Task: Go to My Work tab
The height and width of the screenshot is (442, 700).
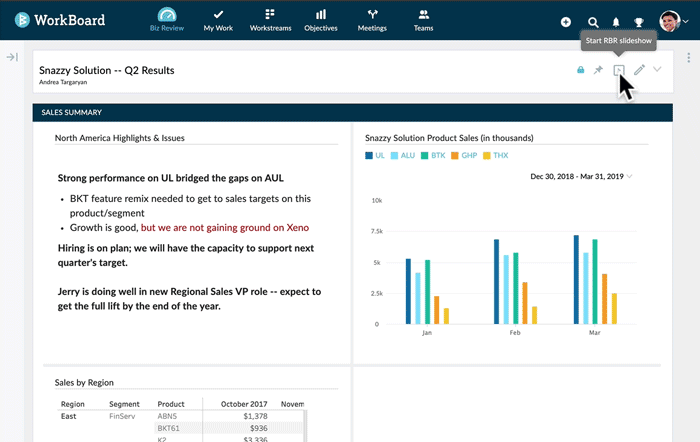Action: tap(218, 21)
